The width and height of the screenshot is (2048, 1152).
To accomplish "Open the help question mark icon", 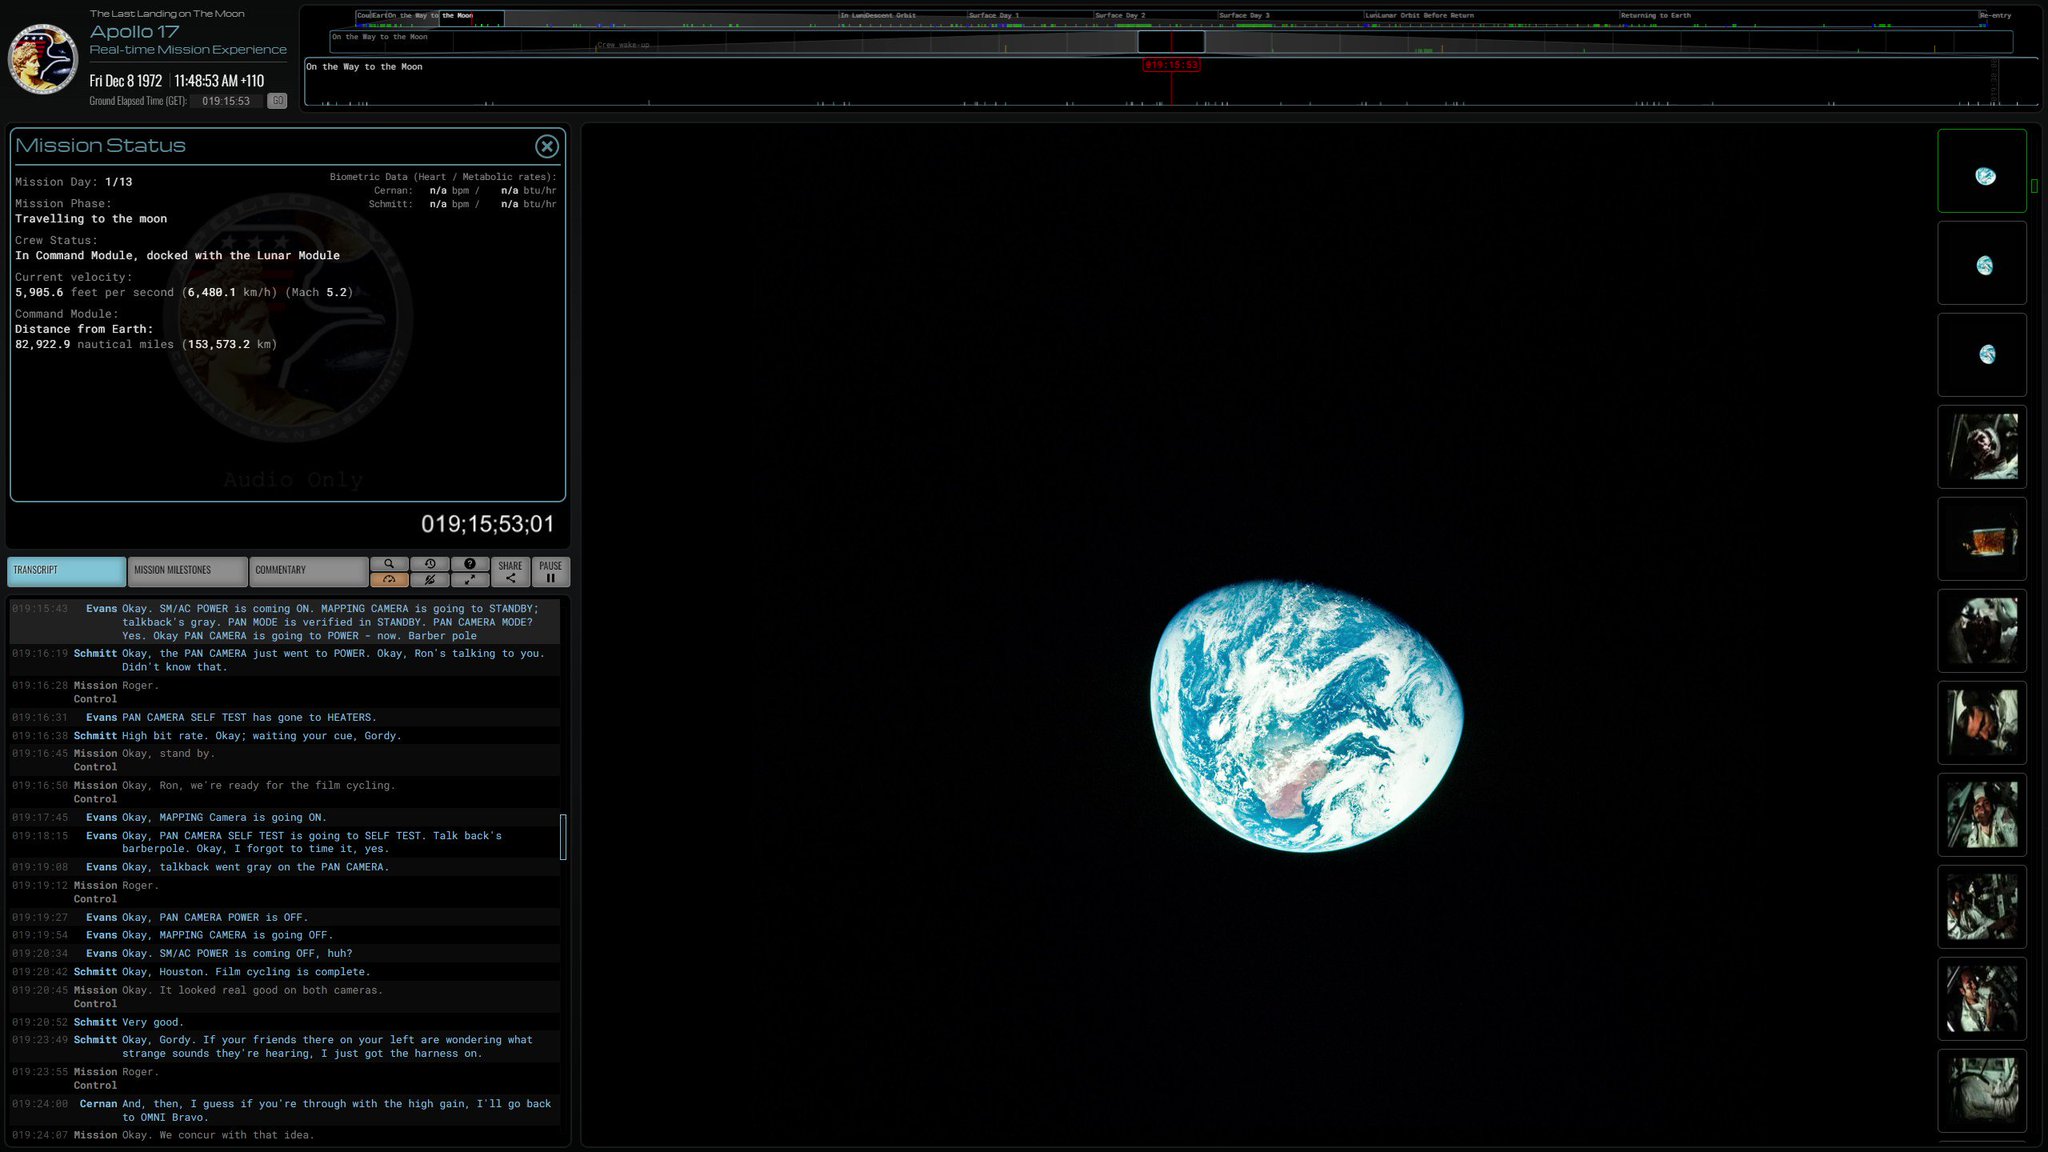I will (470, 564).
